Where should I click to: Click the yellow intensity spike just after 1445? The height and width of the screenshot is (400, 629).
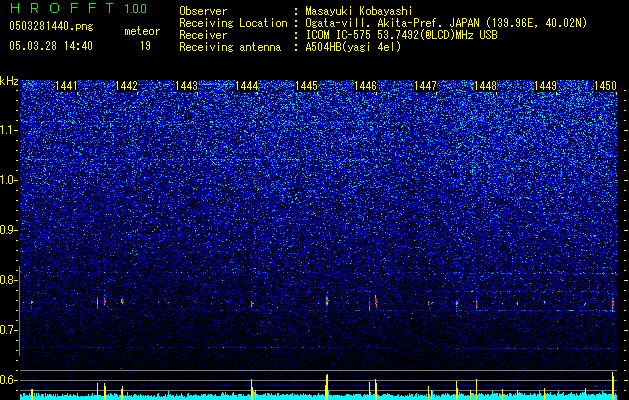tap(327, 387)
